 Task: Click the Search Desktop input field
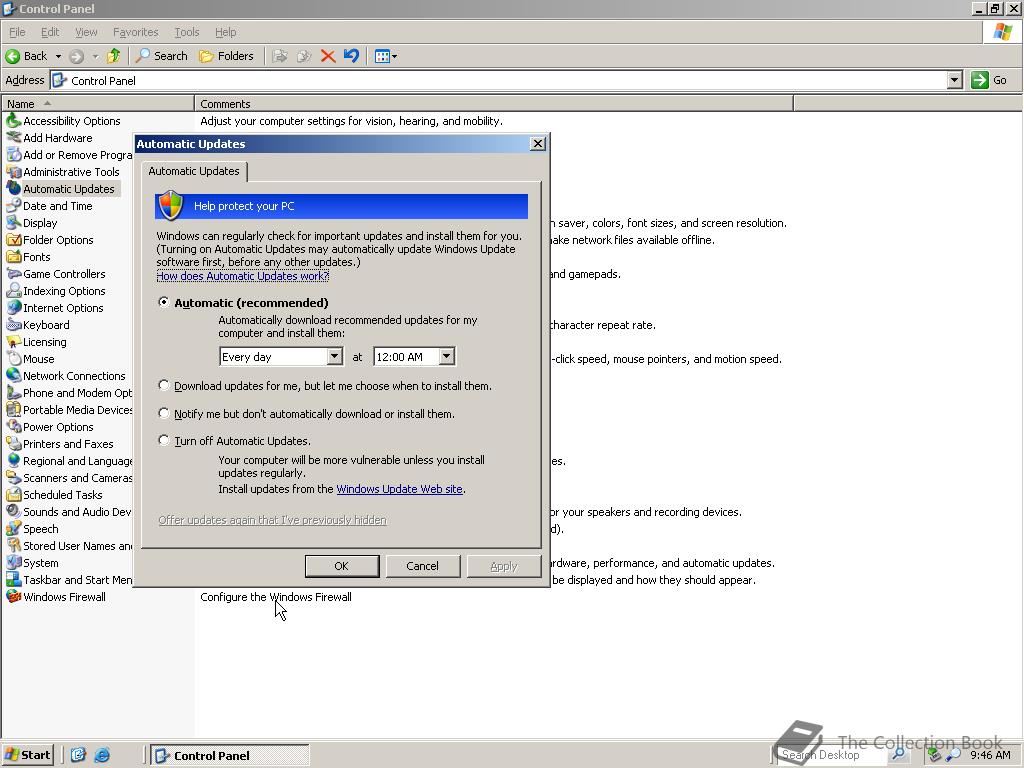tap(833, 755)
